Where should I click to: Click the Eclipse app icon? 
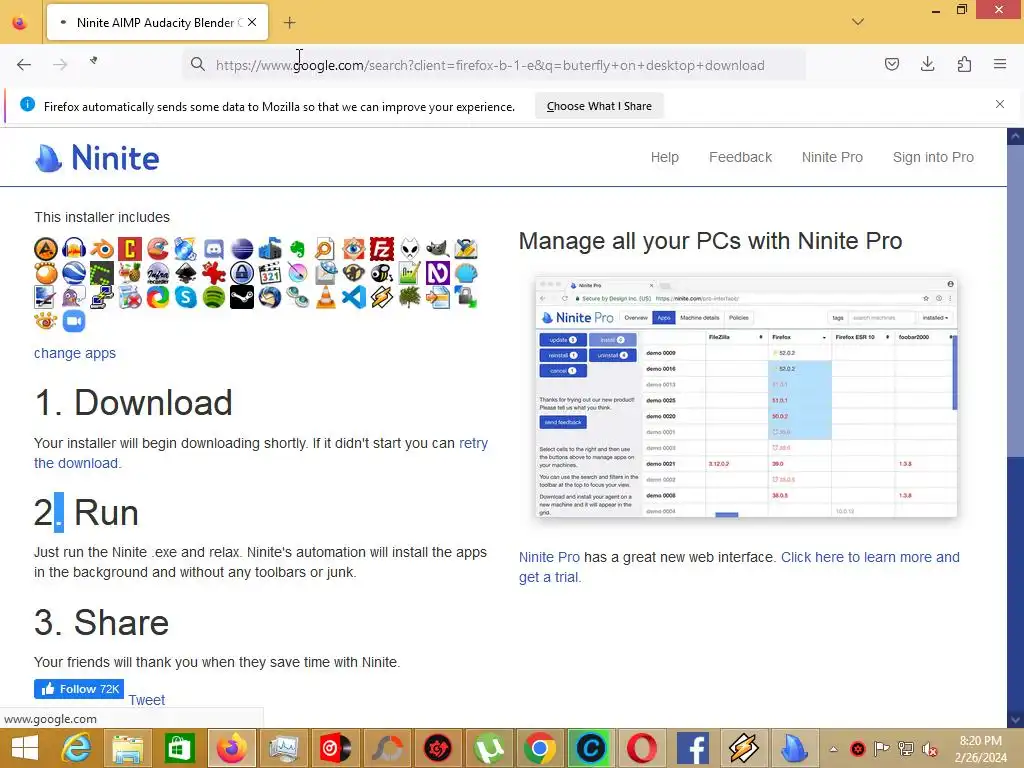[x=242, y=249]
